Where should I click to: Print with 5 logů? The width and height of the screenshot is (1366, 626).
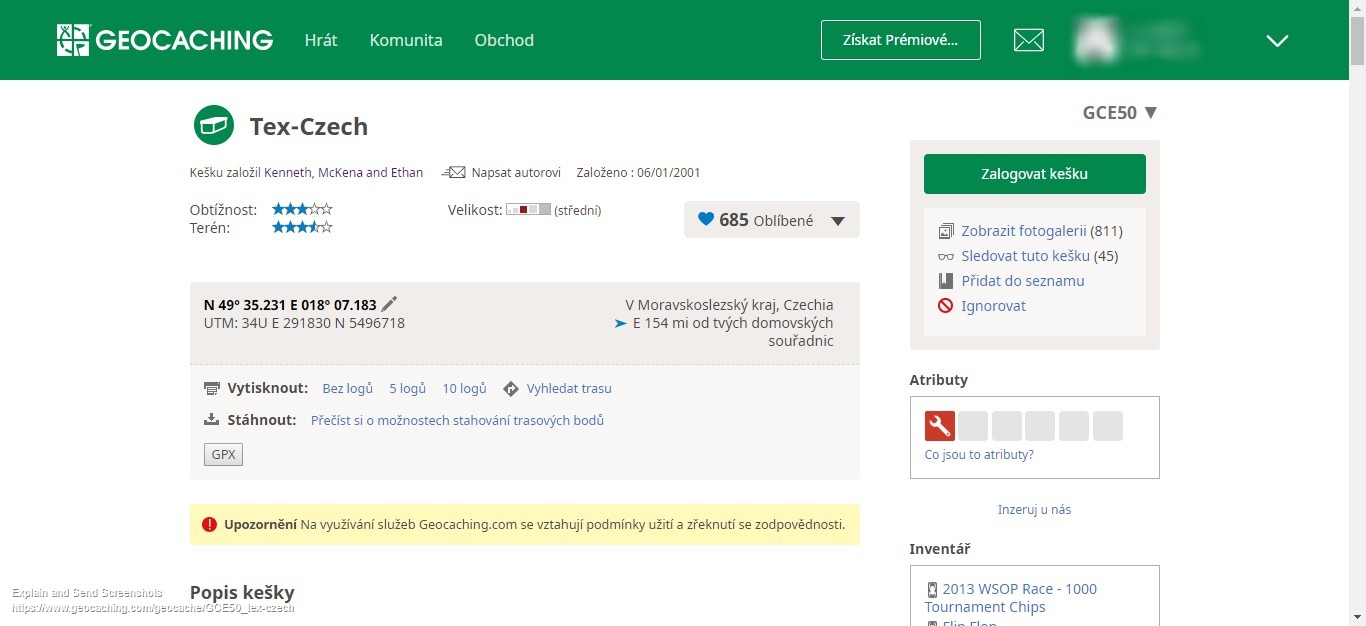click(407, 388)
